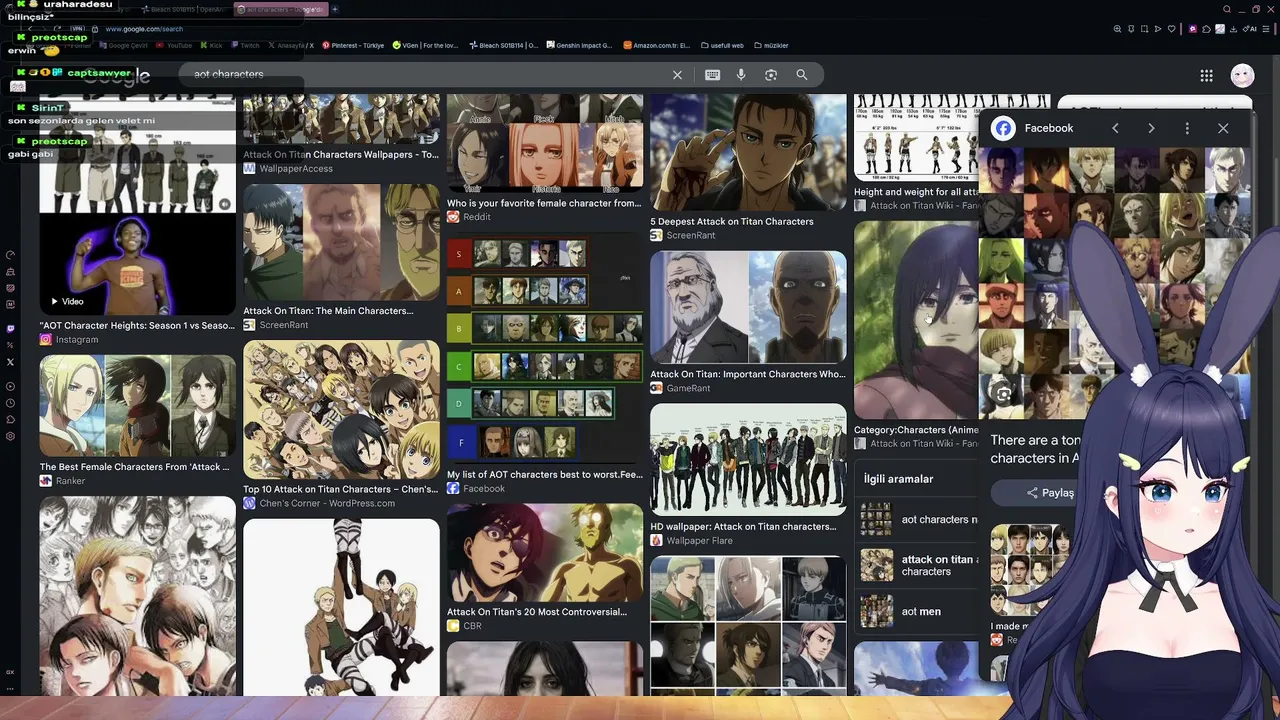Open the usefull web bookmarks folder
The image size is (1280, 720).
click(723, 45)
